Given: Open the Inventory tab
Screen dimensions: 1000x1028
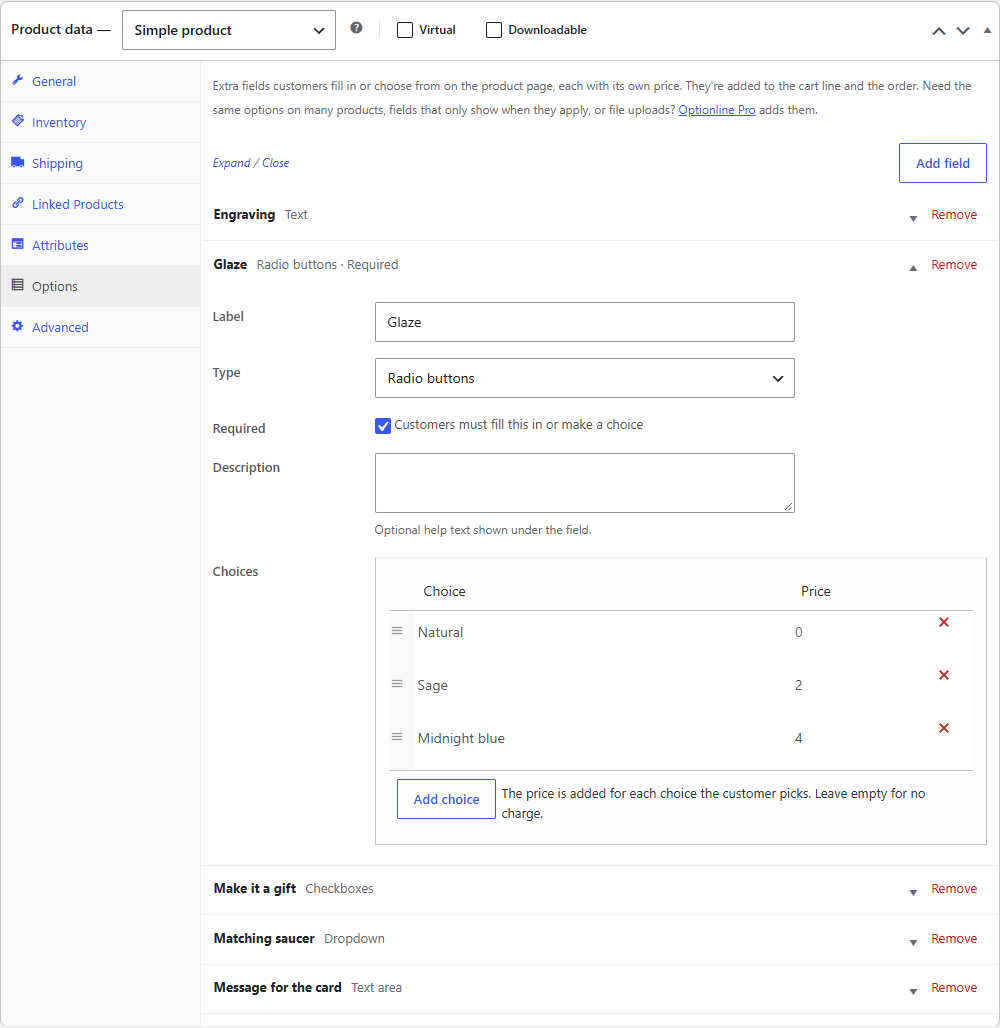Looking at the screenshot, I should pos(101,122).
